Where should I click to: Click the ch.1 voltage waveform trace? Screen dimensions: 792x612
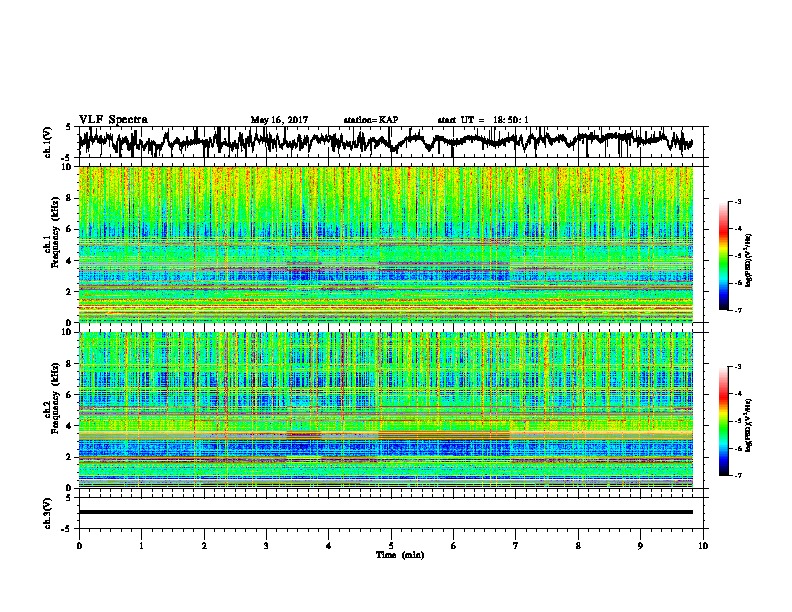point(385,141)
